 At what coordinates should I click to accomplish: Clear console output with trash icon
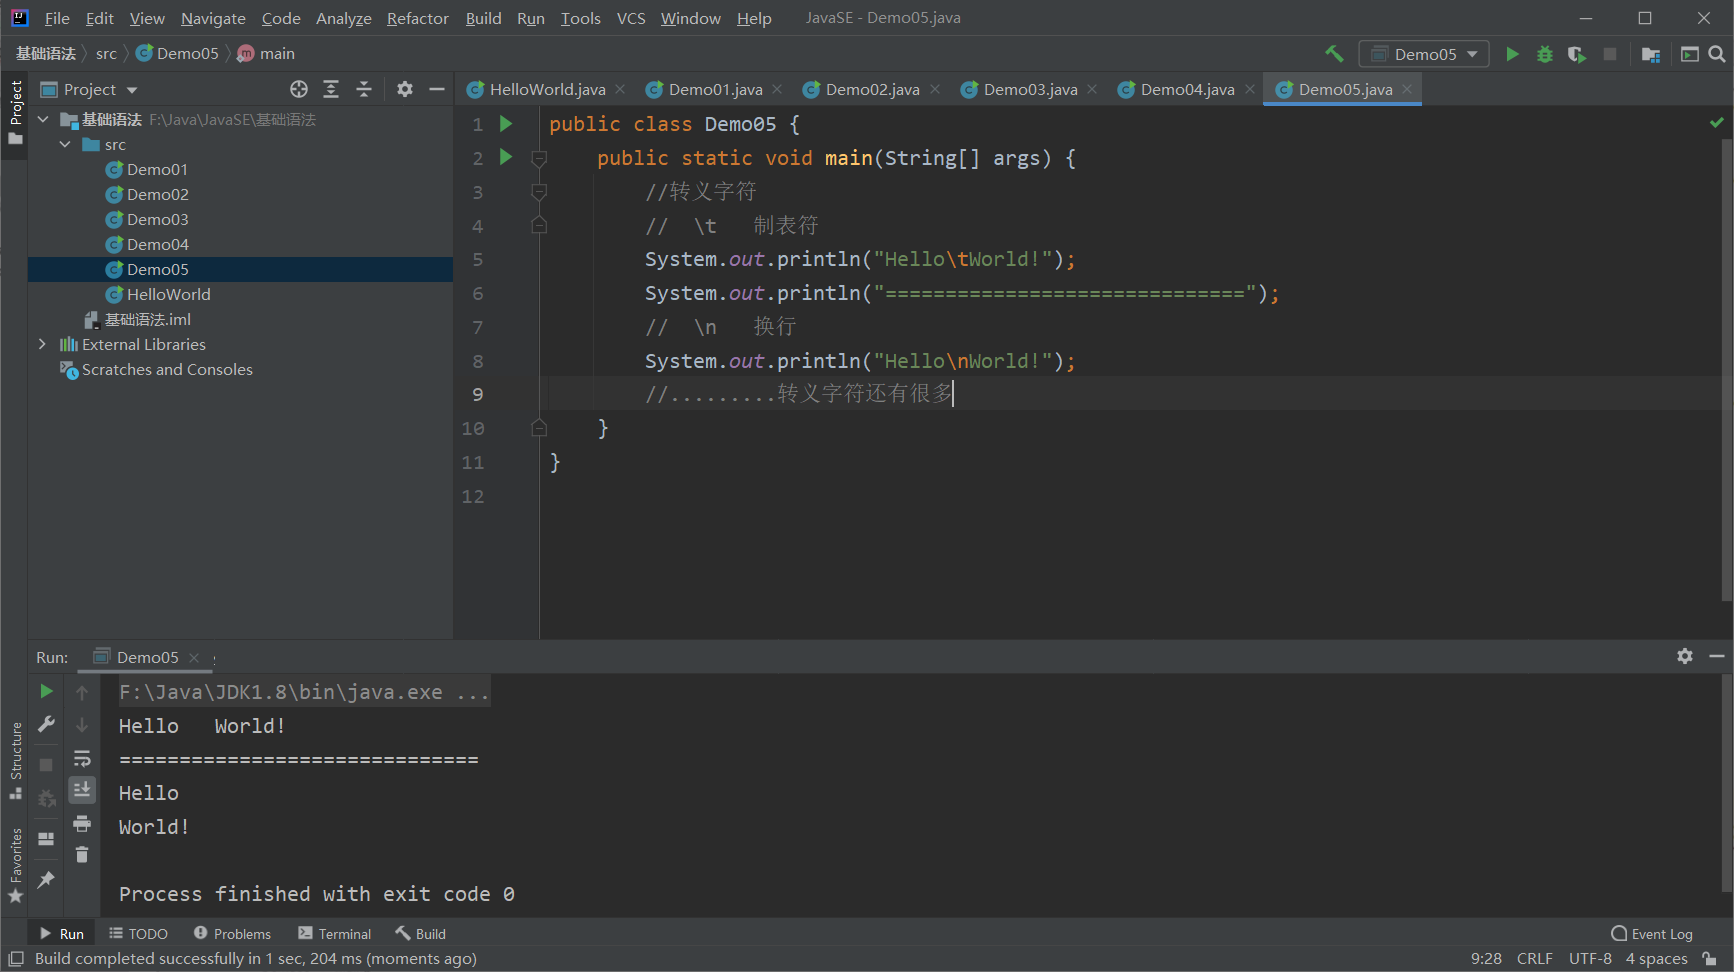(x=82, y=855)
